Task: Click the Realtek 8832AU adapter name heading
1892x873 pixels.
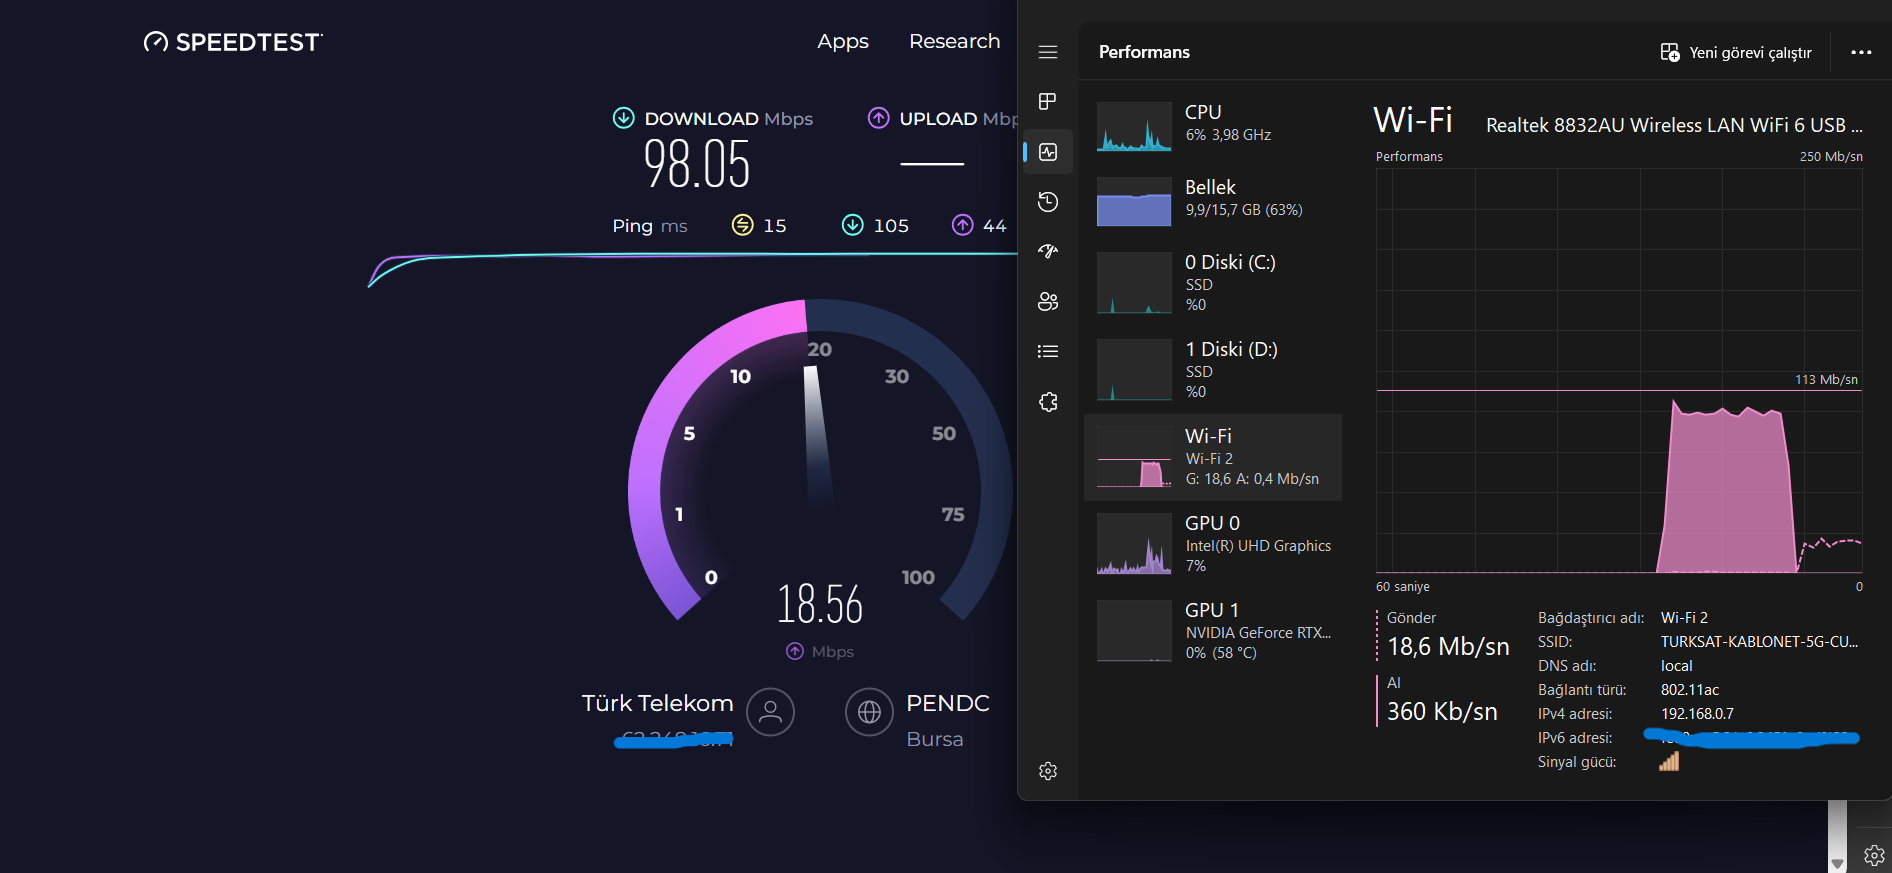Action: click(1674, 125)
